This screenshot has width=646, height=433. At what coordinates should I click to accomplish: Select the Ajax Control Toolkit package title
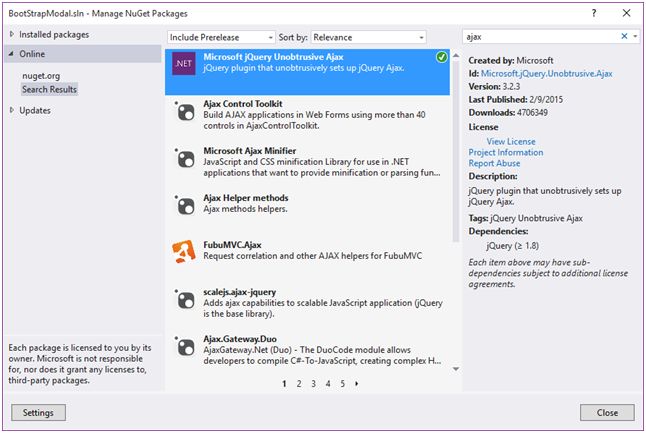point(243,103)
